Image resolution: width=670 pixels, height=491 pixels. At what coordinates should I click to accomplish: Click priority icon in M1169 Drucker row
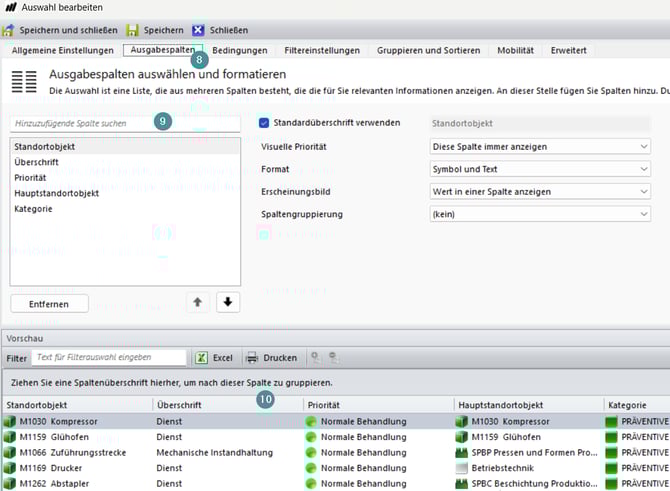[311, 468]
